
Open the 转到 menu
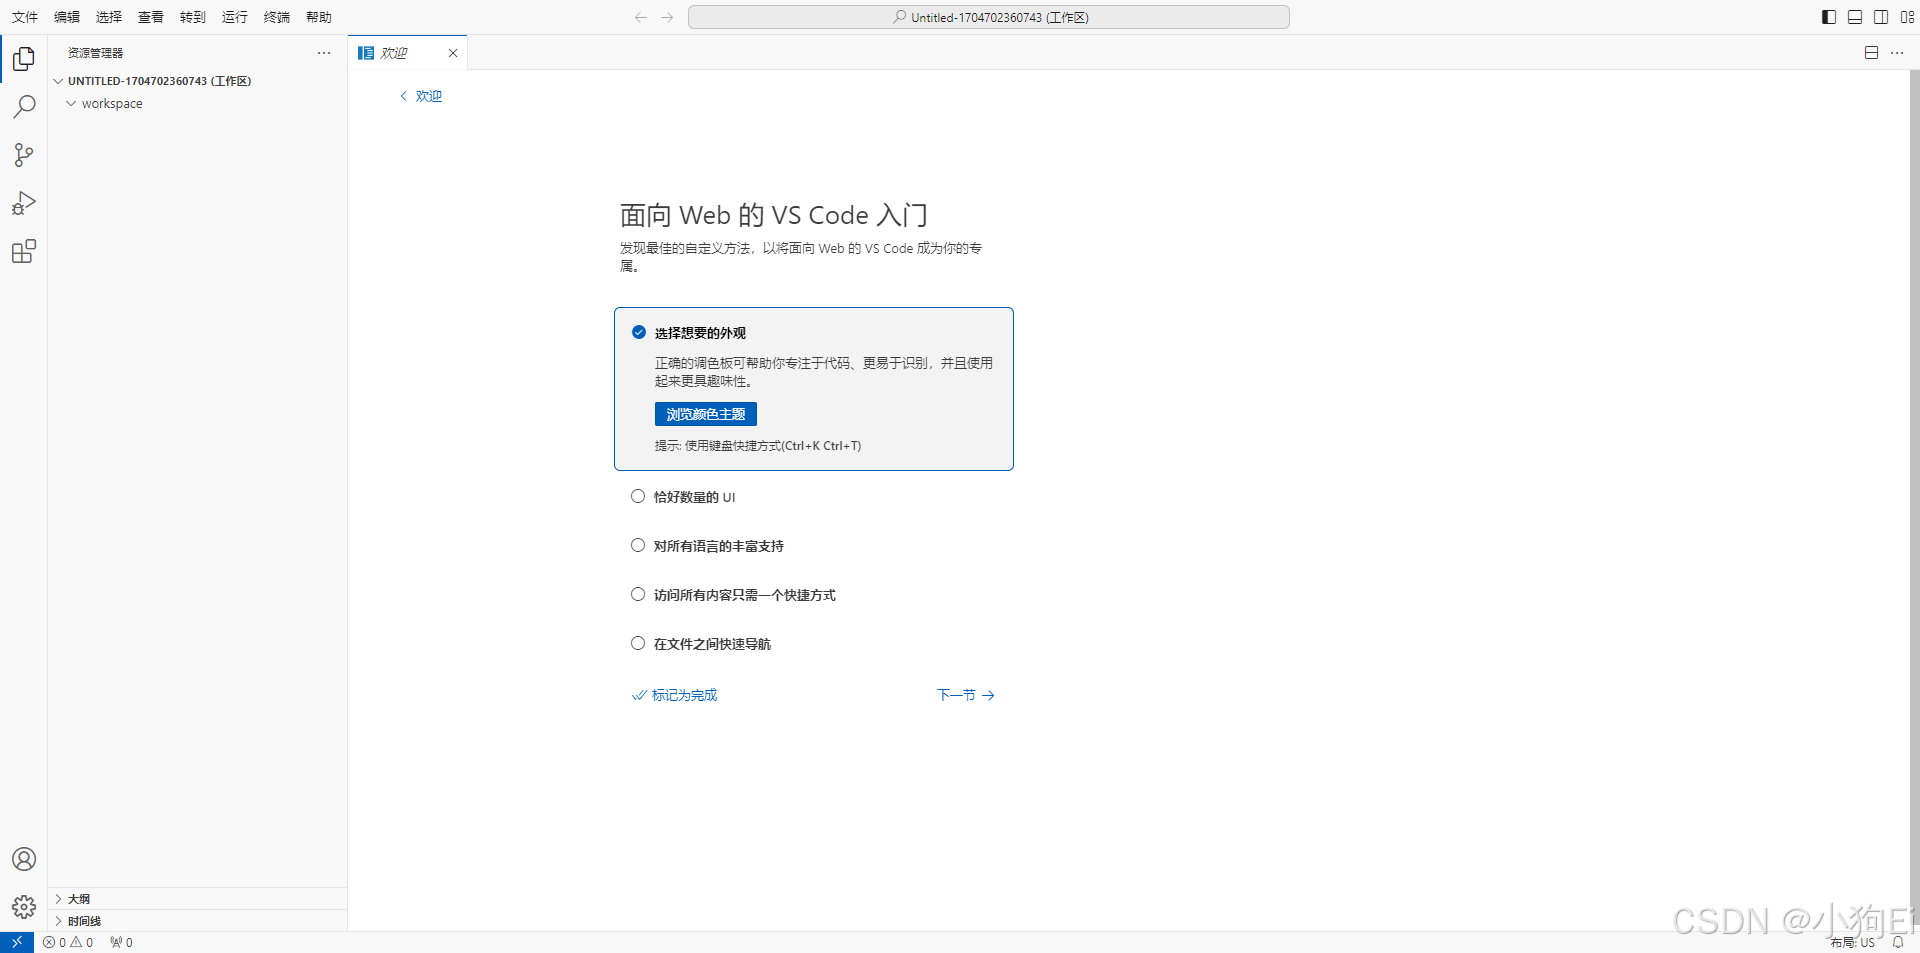click(x=193, y=17)
